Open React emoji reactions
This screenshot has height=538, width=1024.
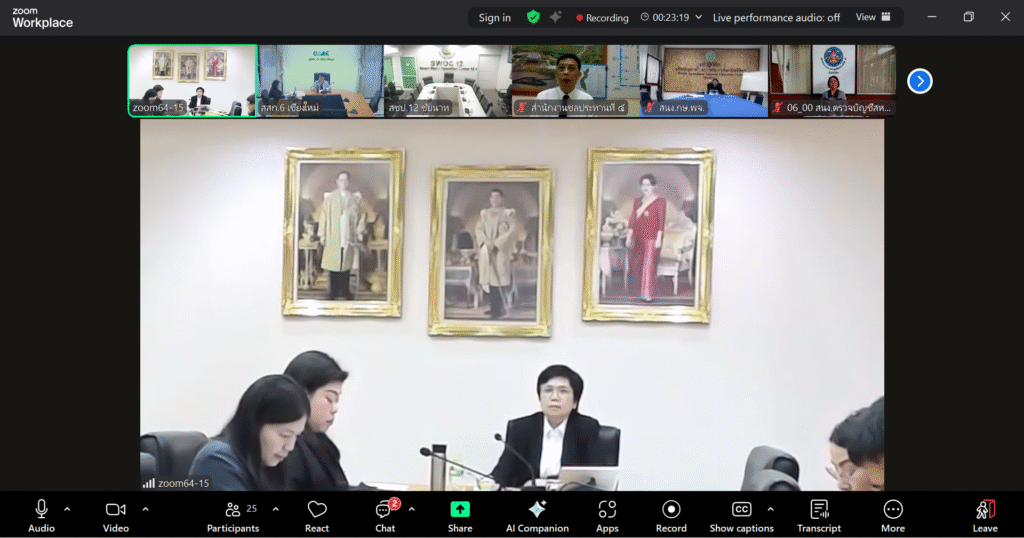point(317,515)
